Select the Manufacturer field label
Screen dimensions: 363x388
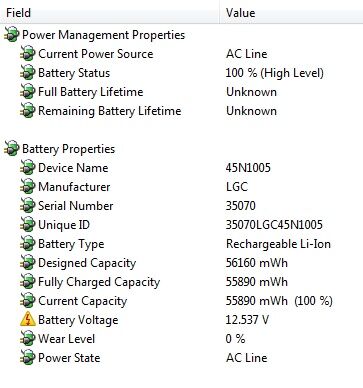tap(74, 187)
